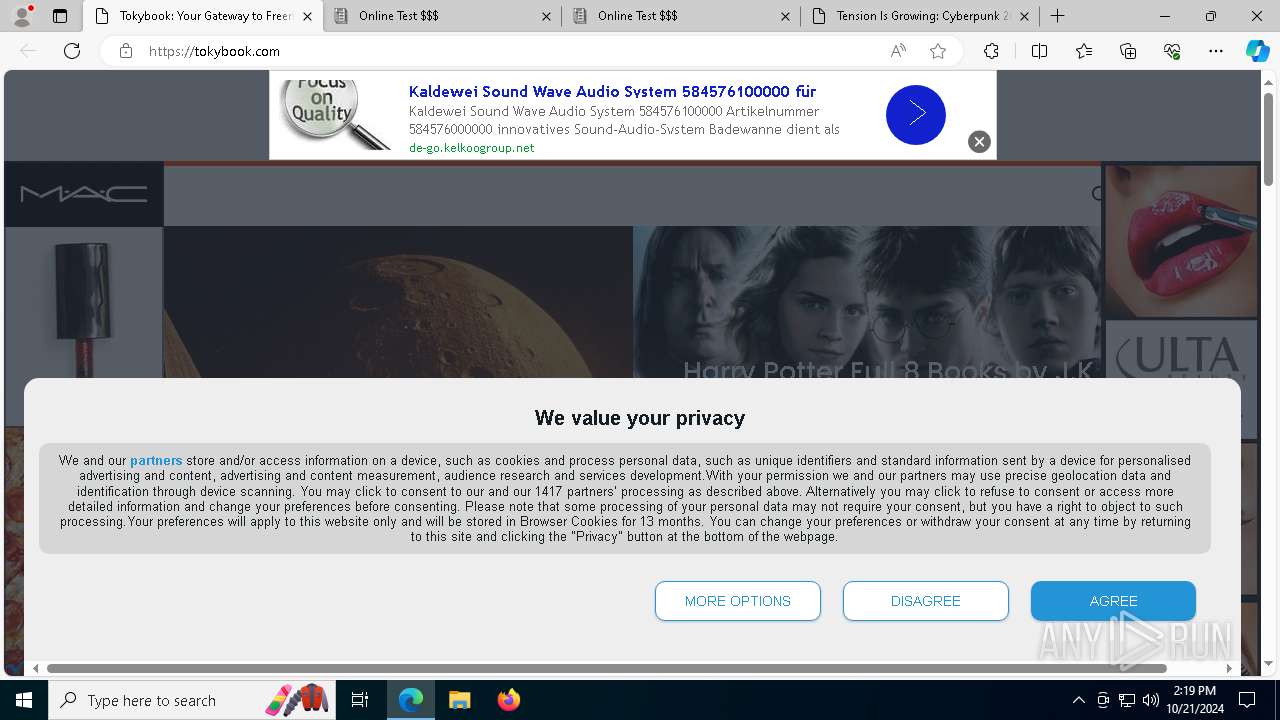
Task: Open Task View
Action: (360, 700)
